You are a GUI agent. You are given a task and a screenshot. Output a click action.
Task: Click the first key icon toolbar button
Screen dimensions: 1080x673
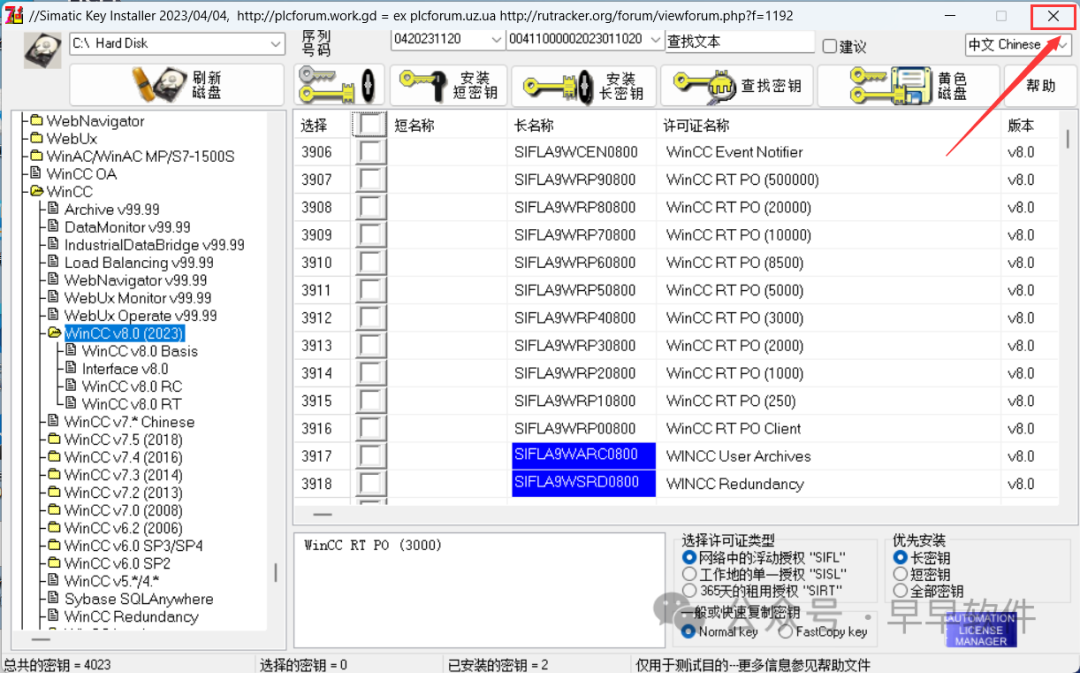(339, 85)
